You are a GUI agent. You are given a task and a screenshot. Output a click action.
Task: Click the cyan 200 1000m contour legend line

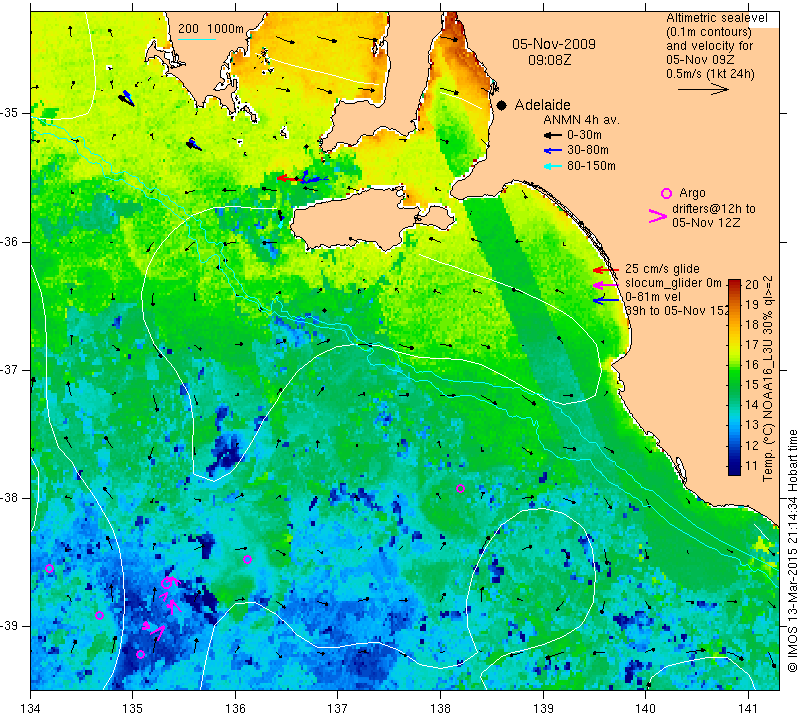coord(197,39)
